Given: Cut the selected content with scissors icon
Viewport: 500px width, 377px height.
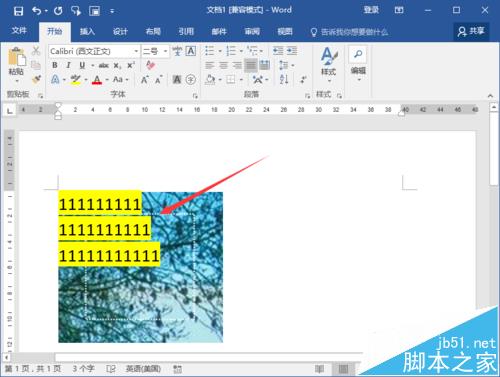Looking at the screenshot, I should pos(36,51).
